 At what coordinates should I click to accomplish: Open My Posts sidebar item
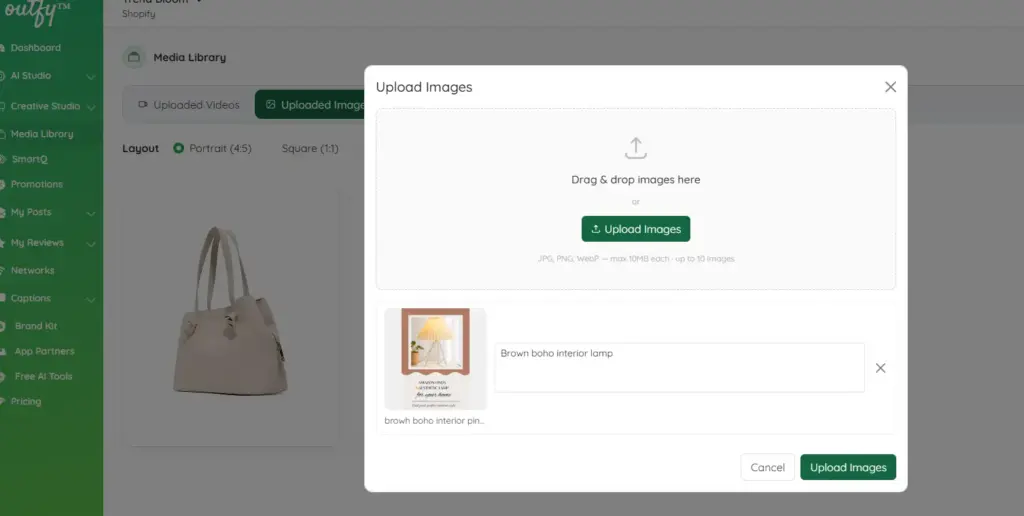31,212
